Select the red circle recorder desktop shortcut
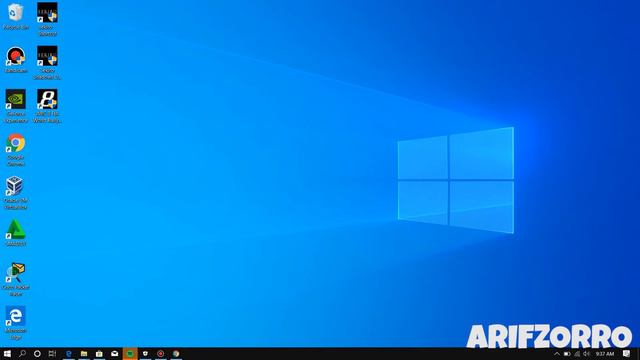Viewport: 640px width, 360px height. click(x=16, y=60)
